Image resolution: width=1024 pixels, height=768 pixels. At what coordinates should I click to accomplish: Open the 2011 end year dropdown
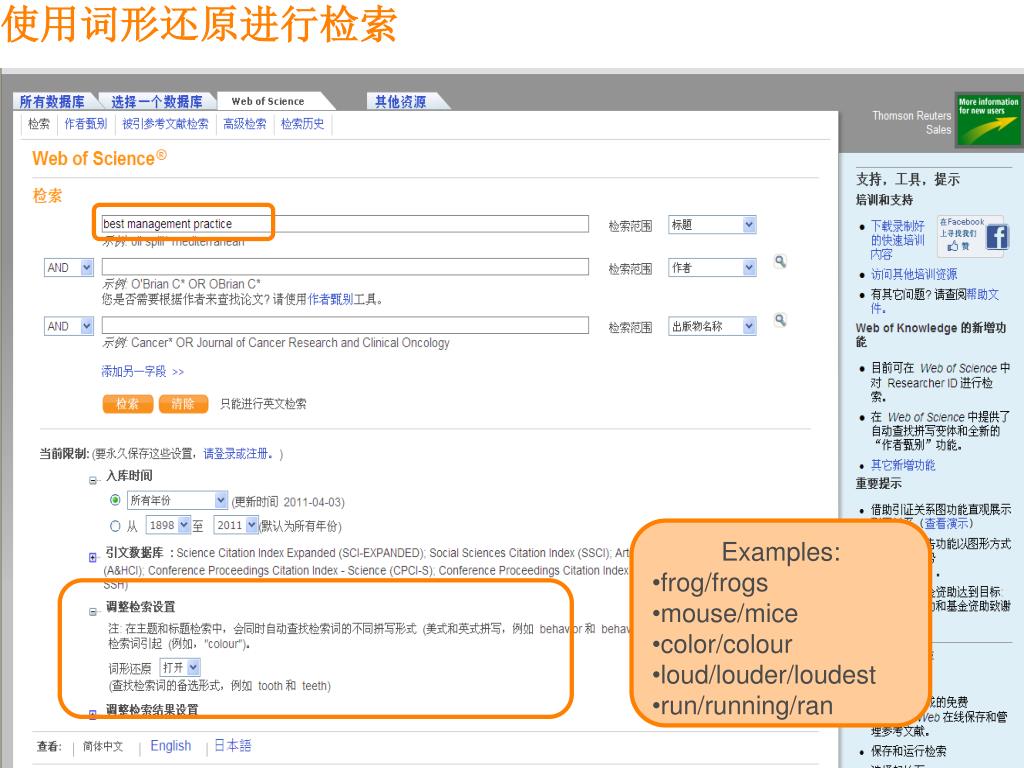pos(236,525)
